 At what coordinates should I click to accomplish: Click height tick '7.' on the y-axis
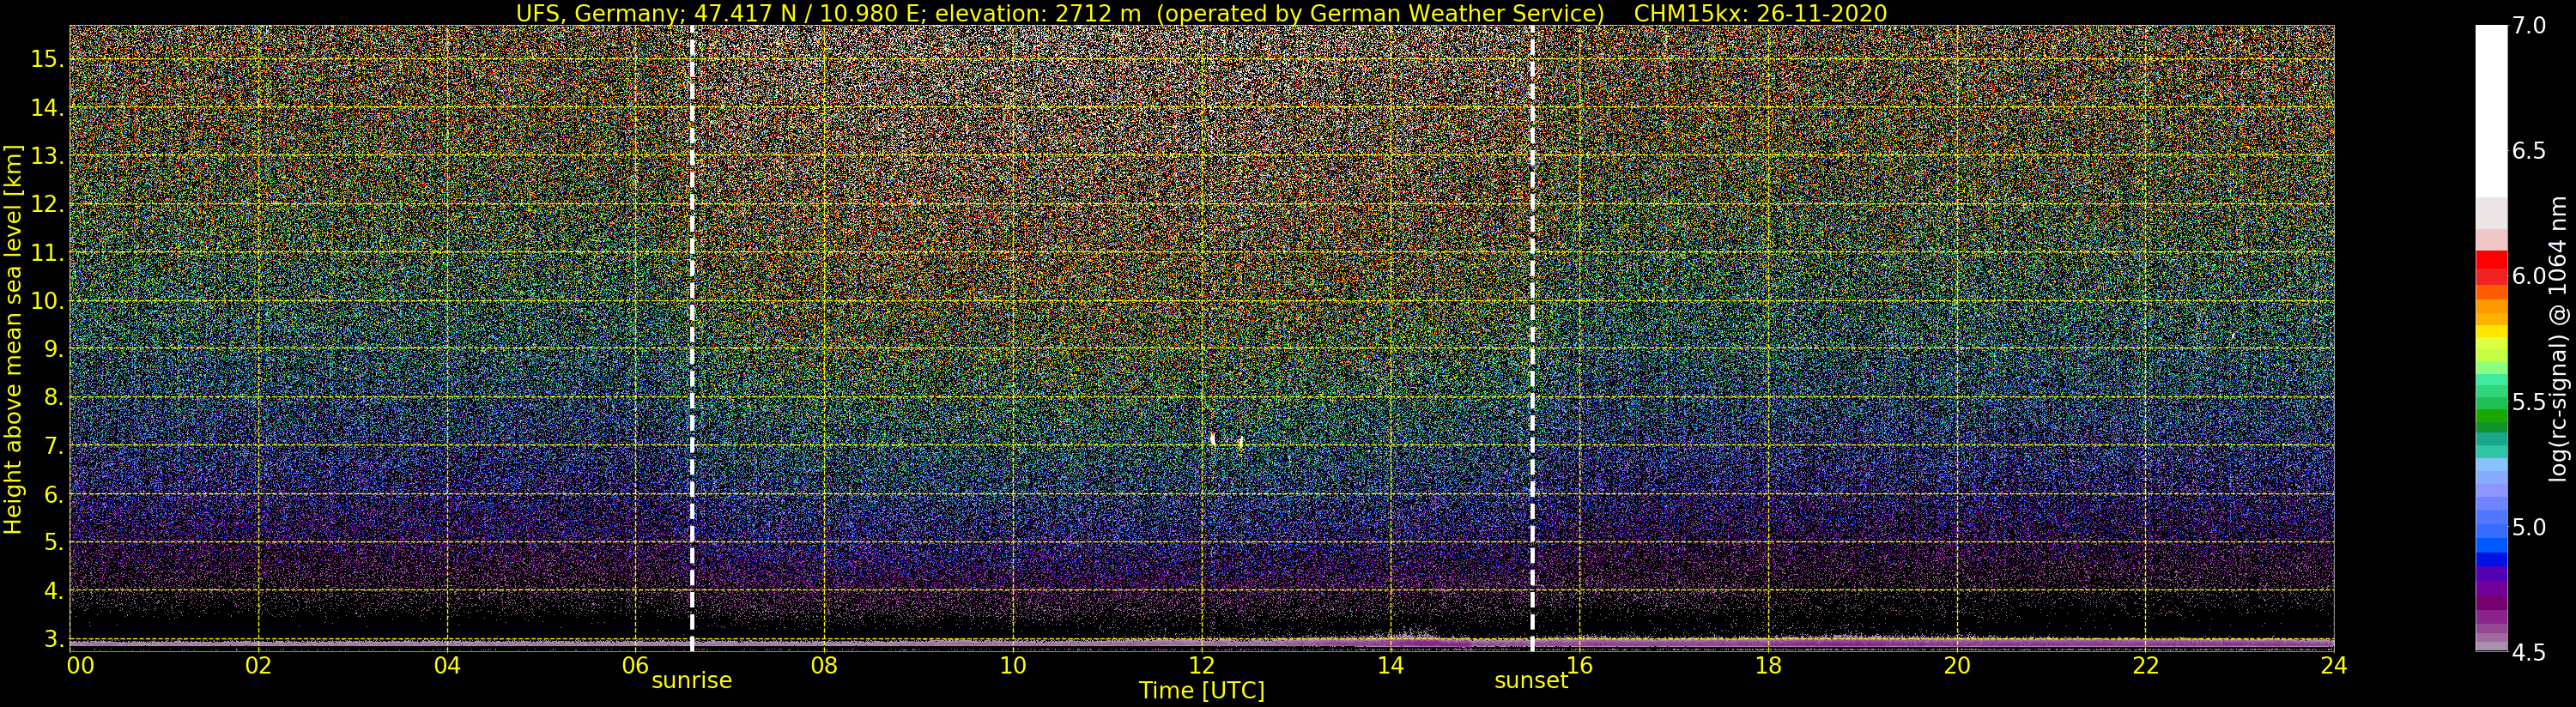[53, 446]
